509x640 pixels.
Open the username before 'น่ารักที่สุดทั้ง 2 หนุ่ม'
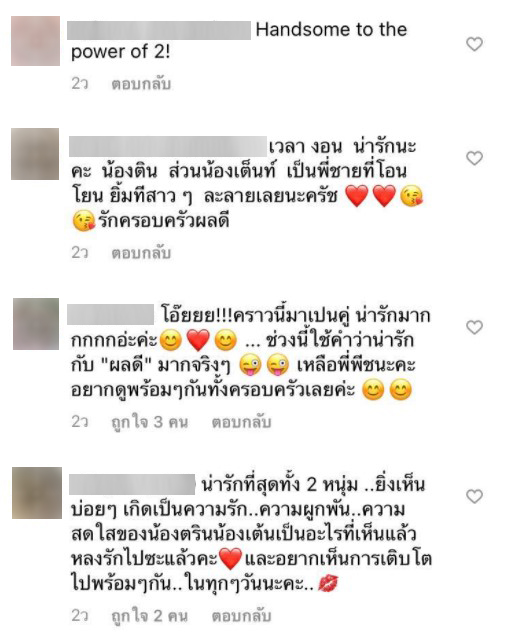(x=132, y=484)
